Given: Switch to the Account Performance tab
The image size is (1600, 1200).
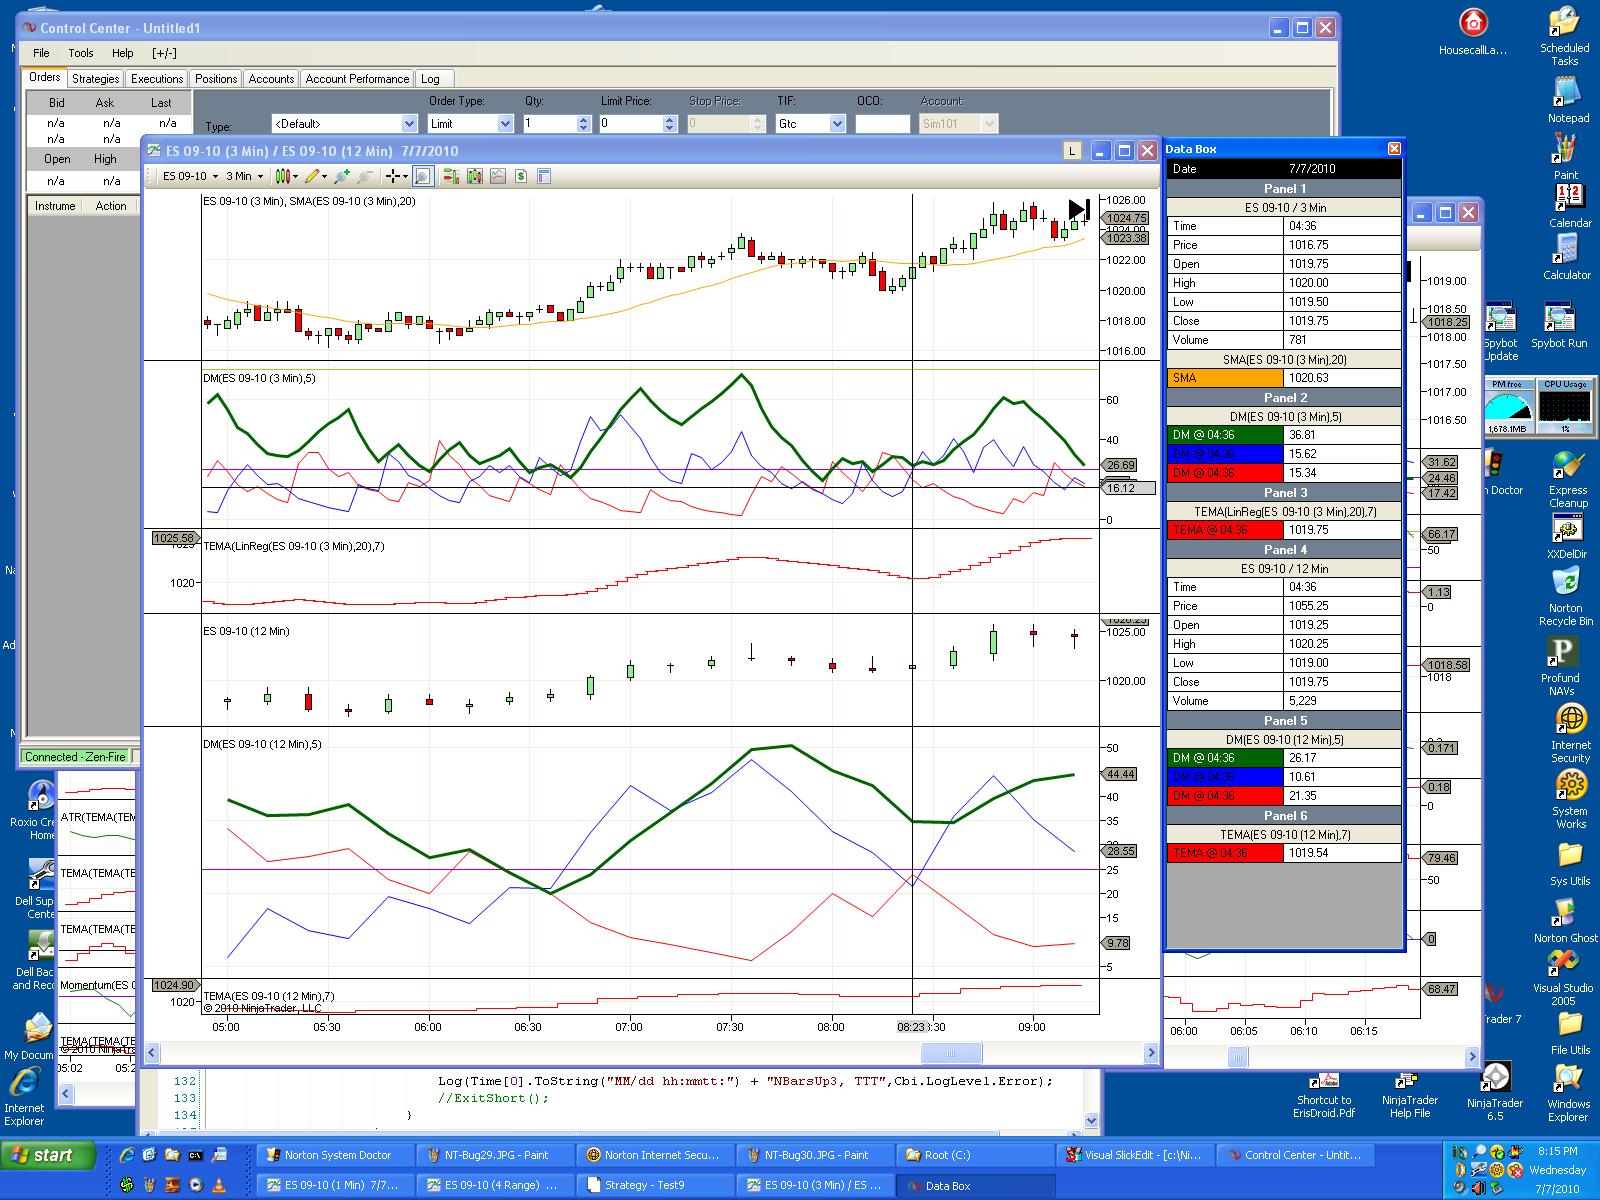Looking at the screenshot, I should pyautogui.click(x=357, y=79).
